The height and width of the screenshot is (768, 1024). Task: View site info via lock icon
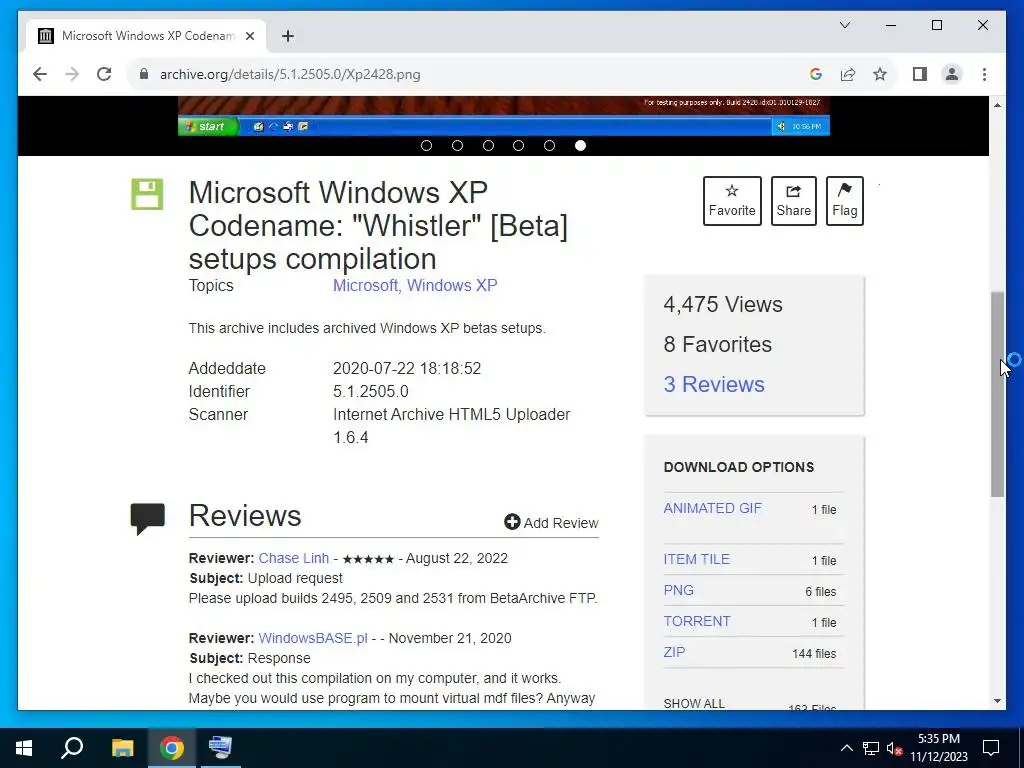tap(144, 74)
